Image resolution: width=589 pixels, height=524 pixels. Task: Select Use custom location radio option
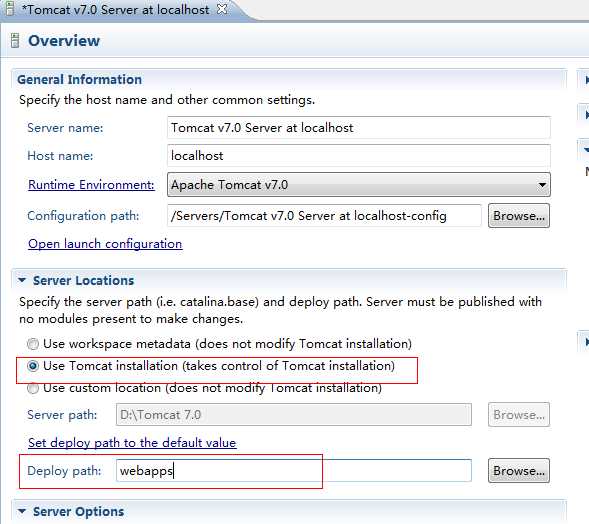(x=33, y=388)
